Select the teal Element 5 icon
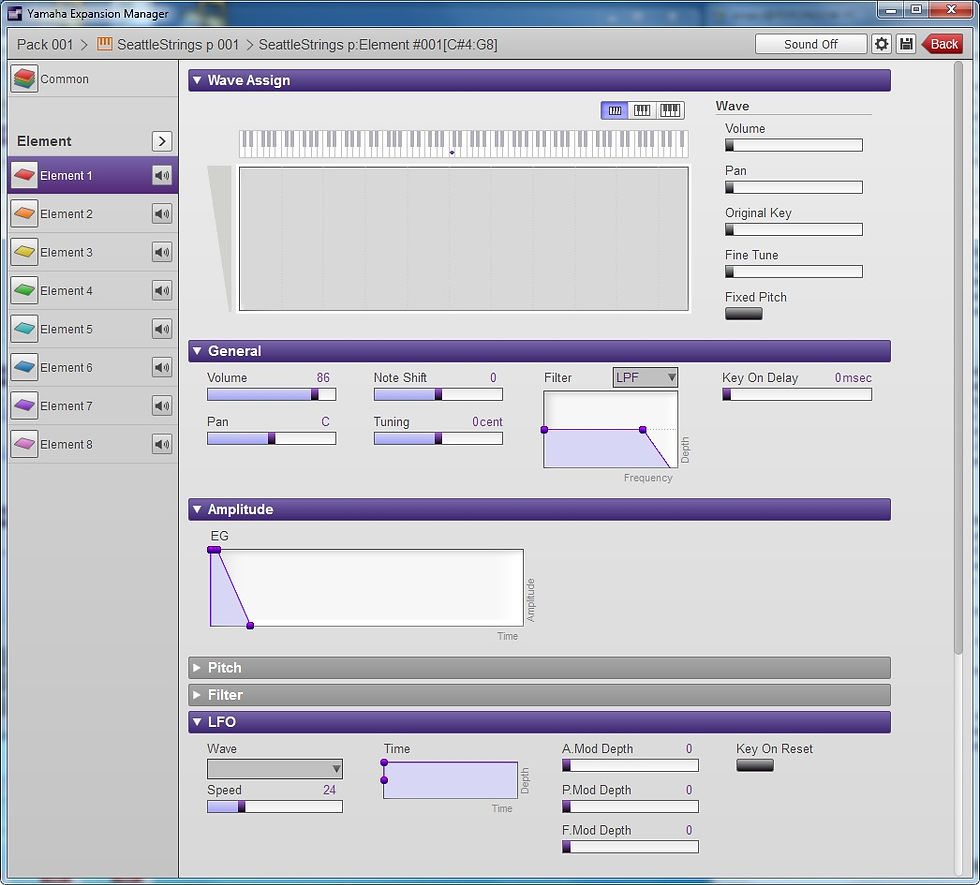The image size is (980, 885). (x=24, y=329)
